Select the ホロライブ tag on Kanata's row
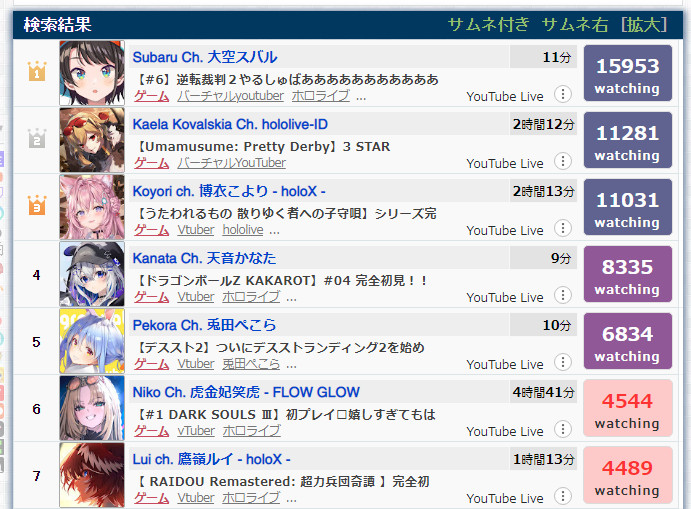This screenshot has height=509, width=691. coord(251,297)
